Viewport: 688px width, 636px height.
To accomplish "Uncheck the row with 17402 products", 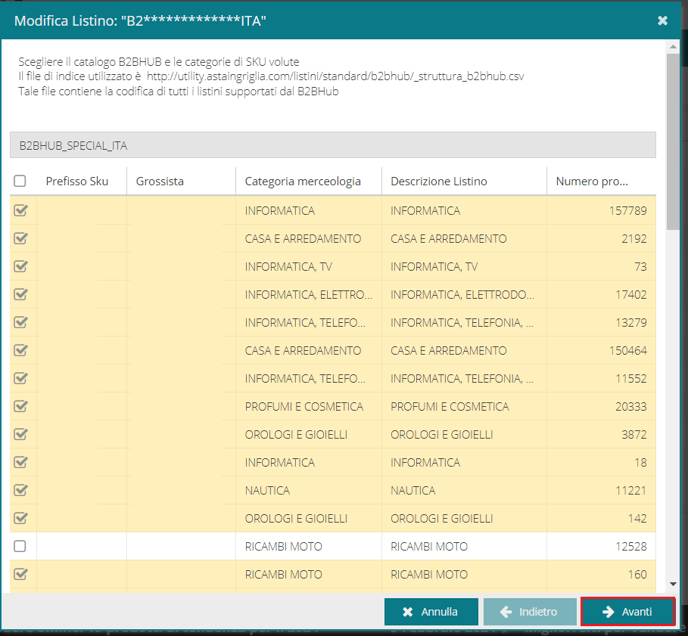I will pyautogui.click(x=20, y=294).
